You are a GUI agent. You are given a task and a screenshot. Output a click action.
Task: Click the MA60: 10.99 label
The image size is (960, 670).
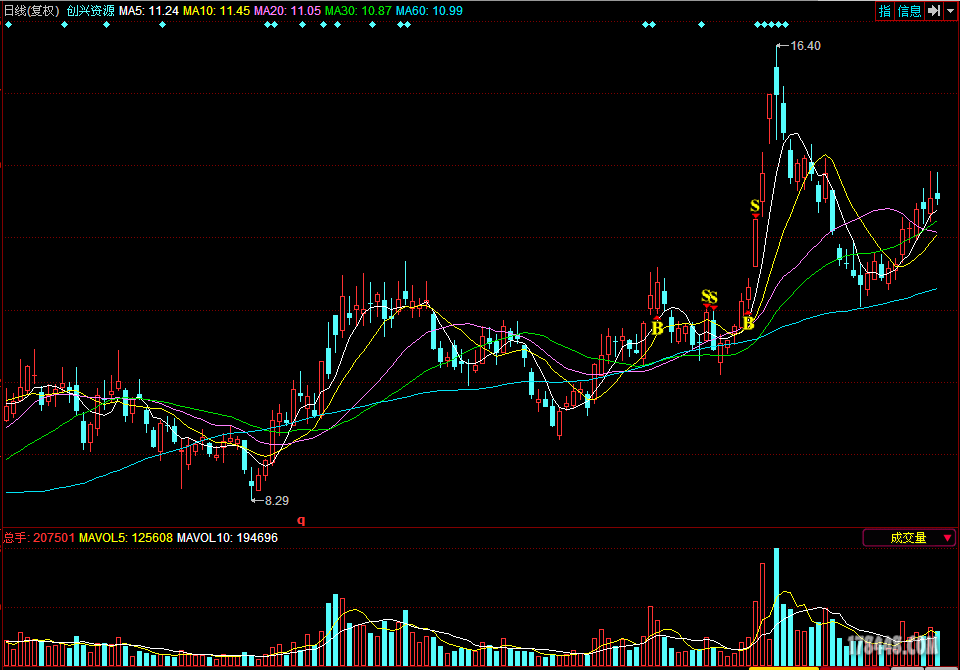point(429,10)
